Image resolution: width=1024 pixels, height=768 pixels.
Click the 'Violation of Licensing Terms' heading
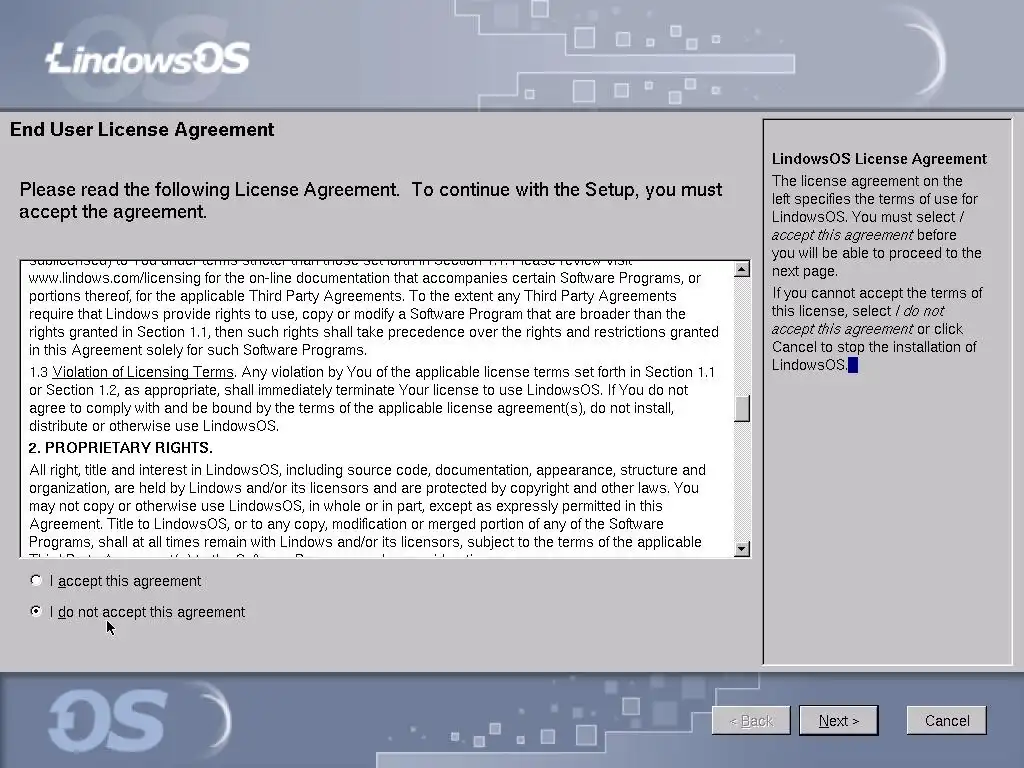tap(143, 372)
